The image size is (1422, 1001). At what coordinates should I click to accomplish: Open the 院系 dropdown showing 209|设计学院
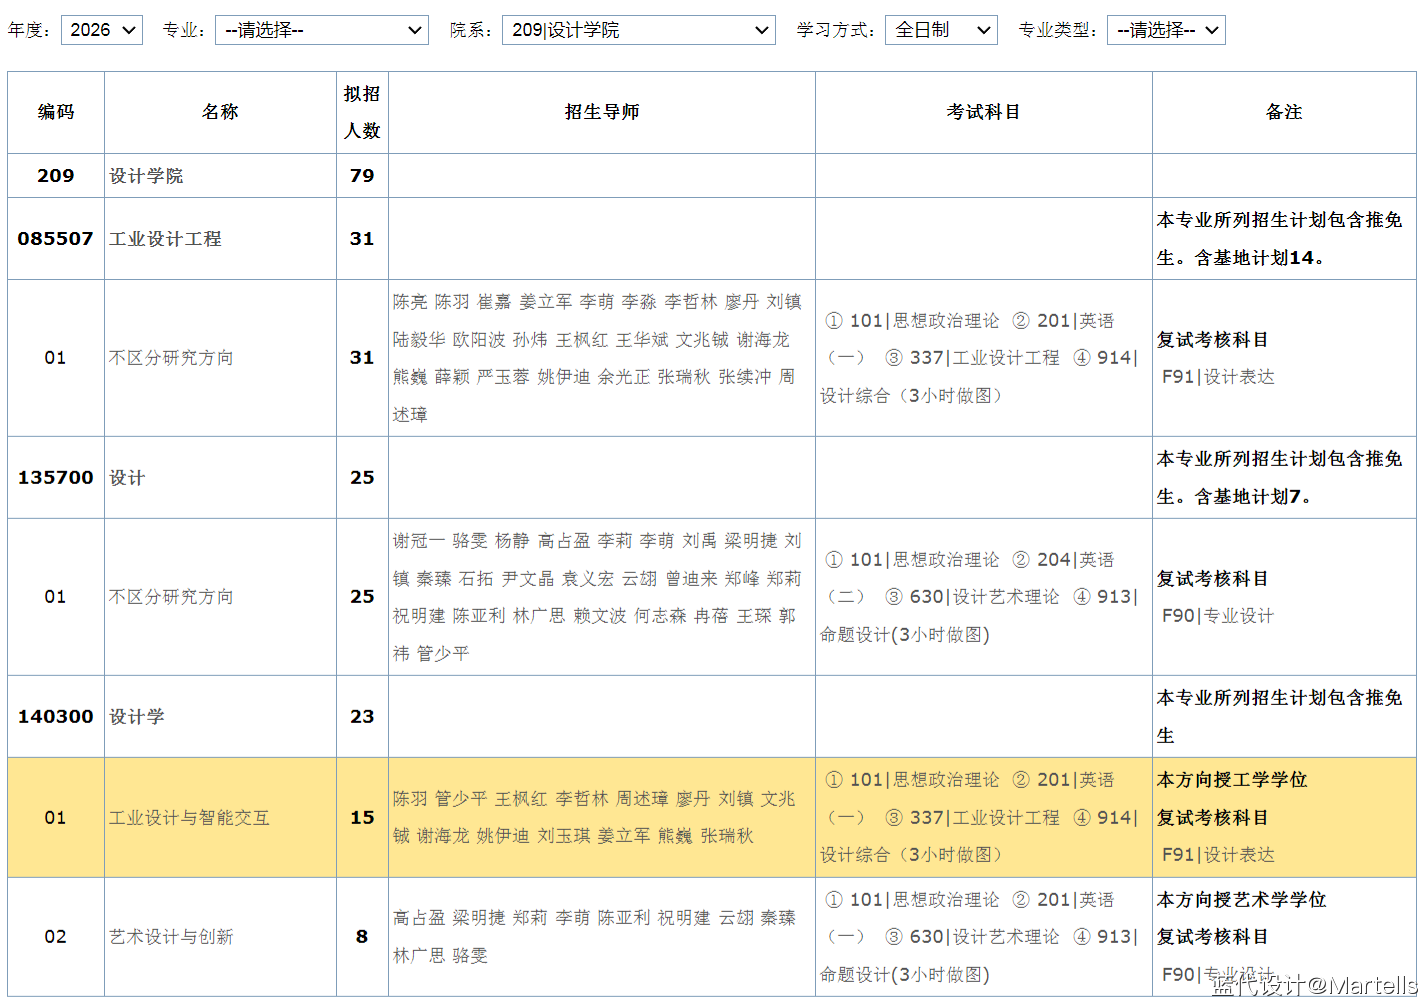pos(638,30)
